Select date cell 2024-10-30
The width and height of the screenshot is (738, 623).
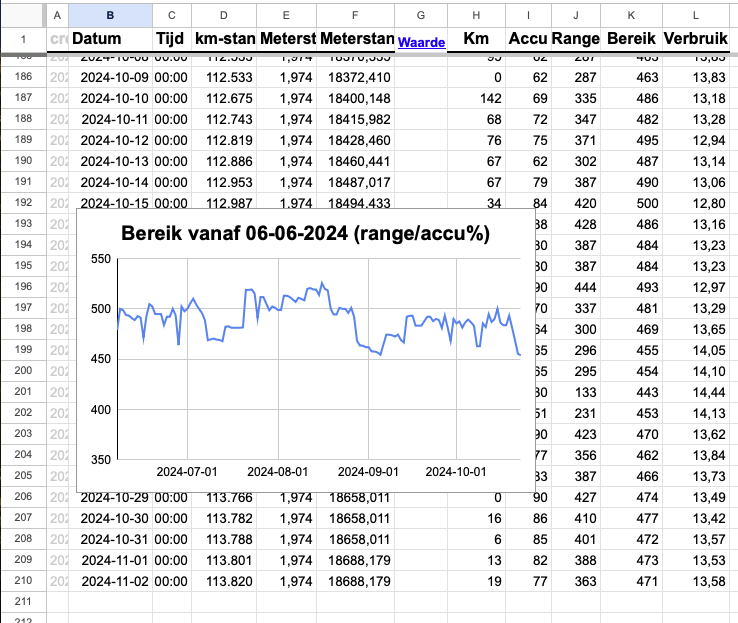click(110, 518)
